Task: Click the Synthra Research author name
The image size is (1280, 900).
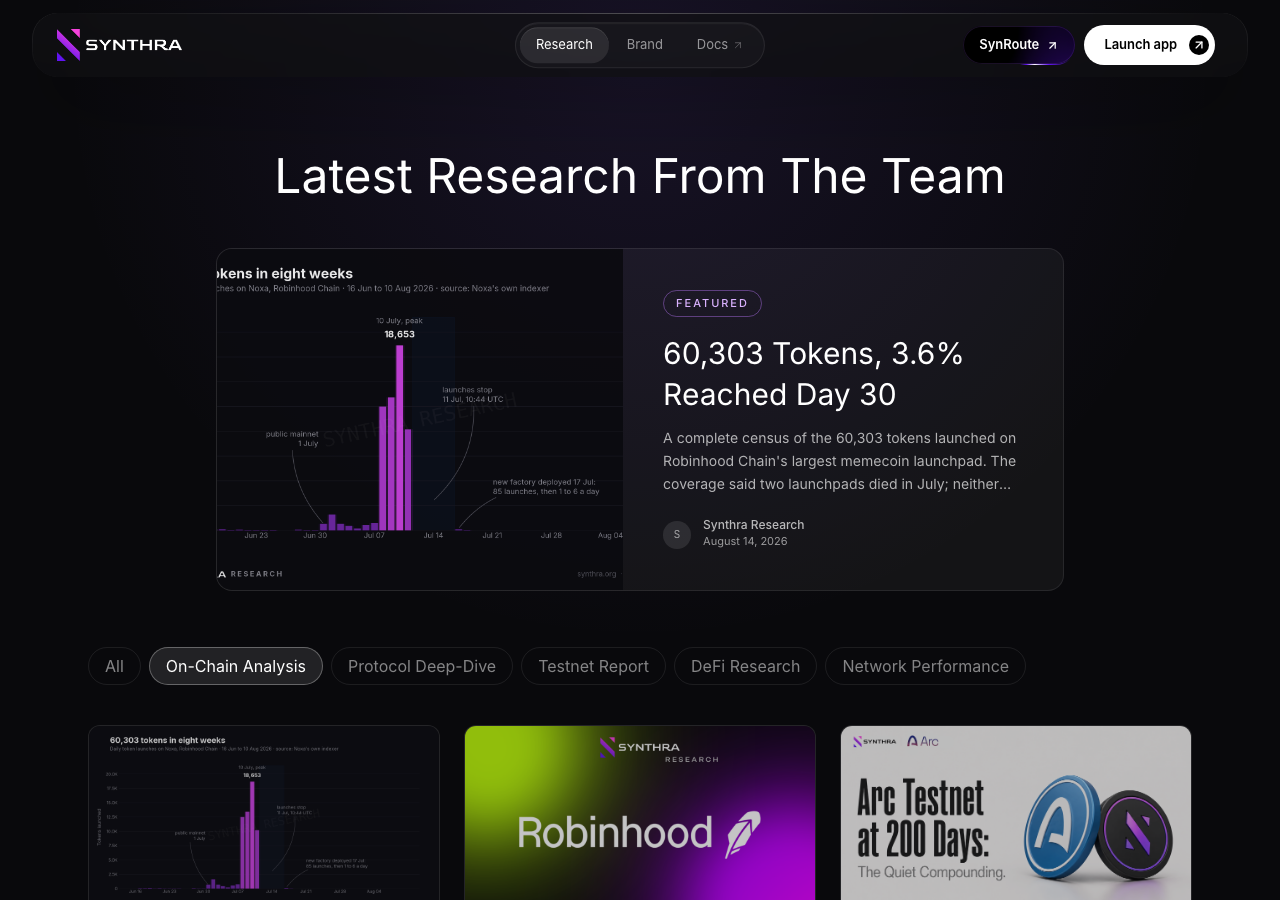Action: click(753, 525)
